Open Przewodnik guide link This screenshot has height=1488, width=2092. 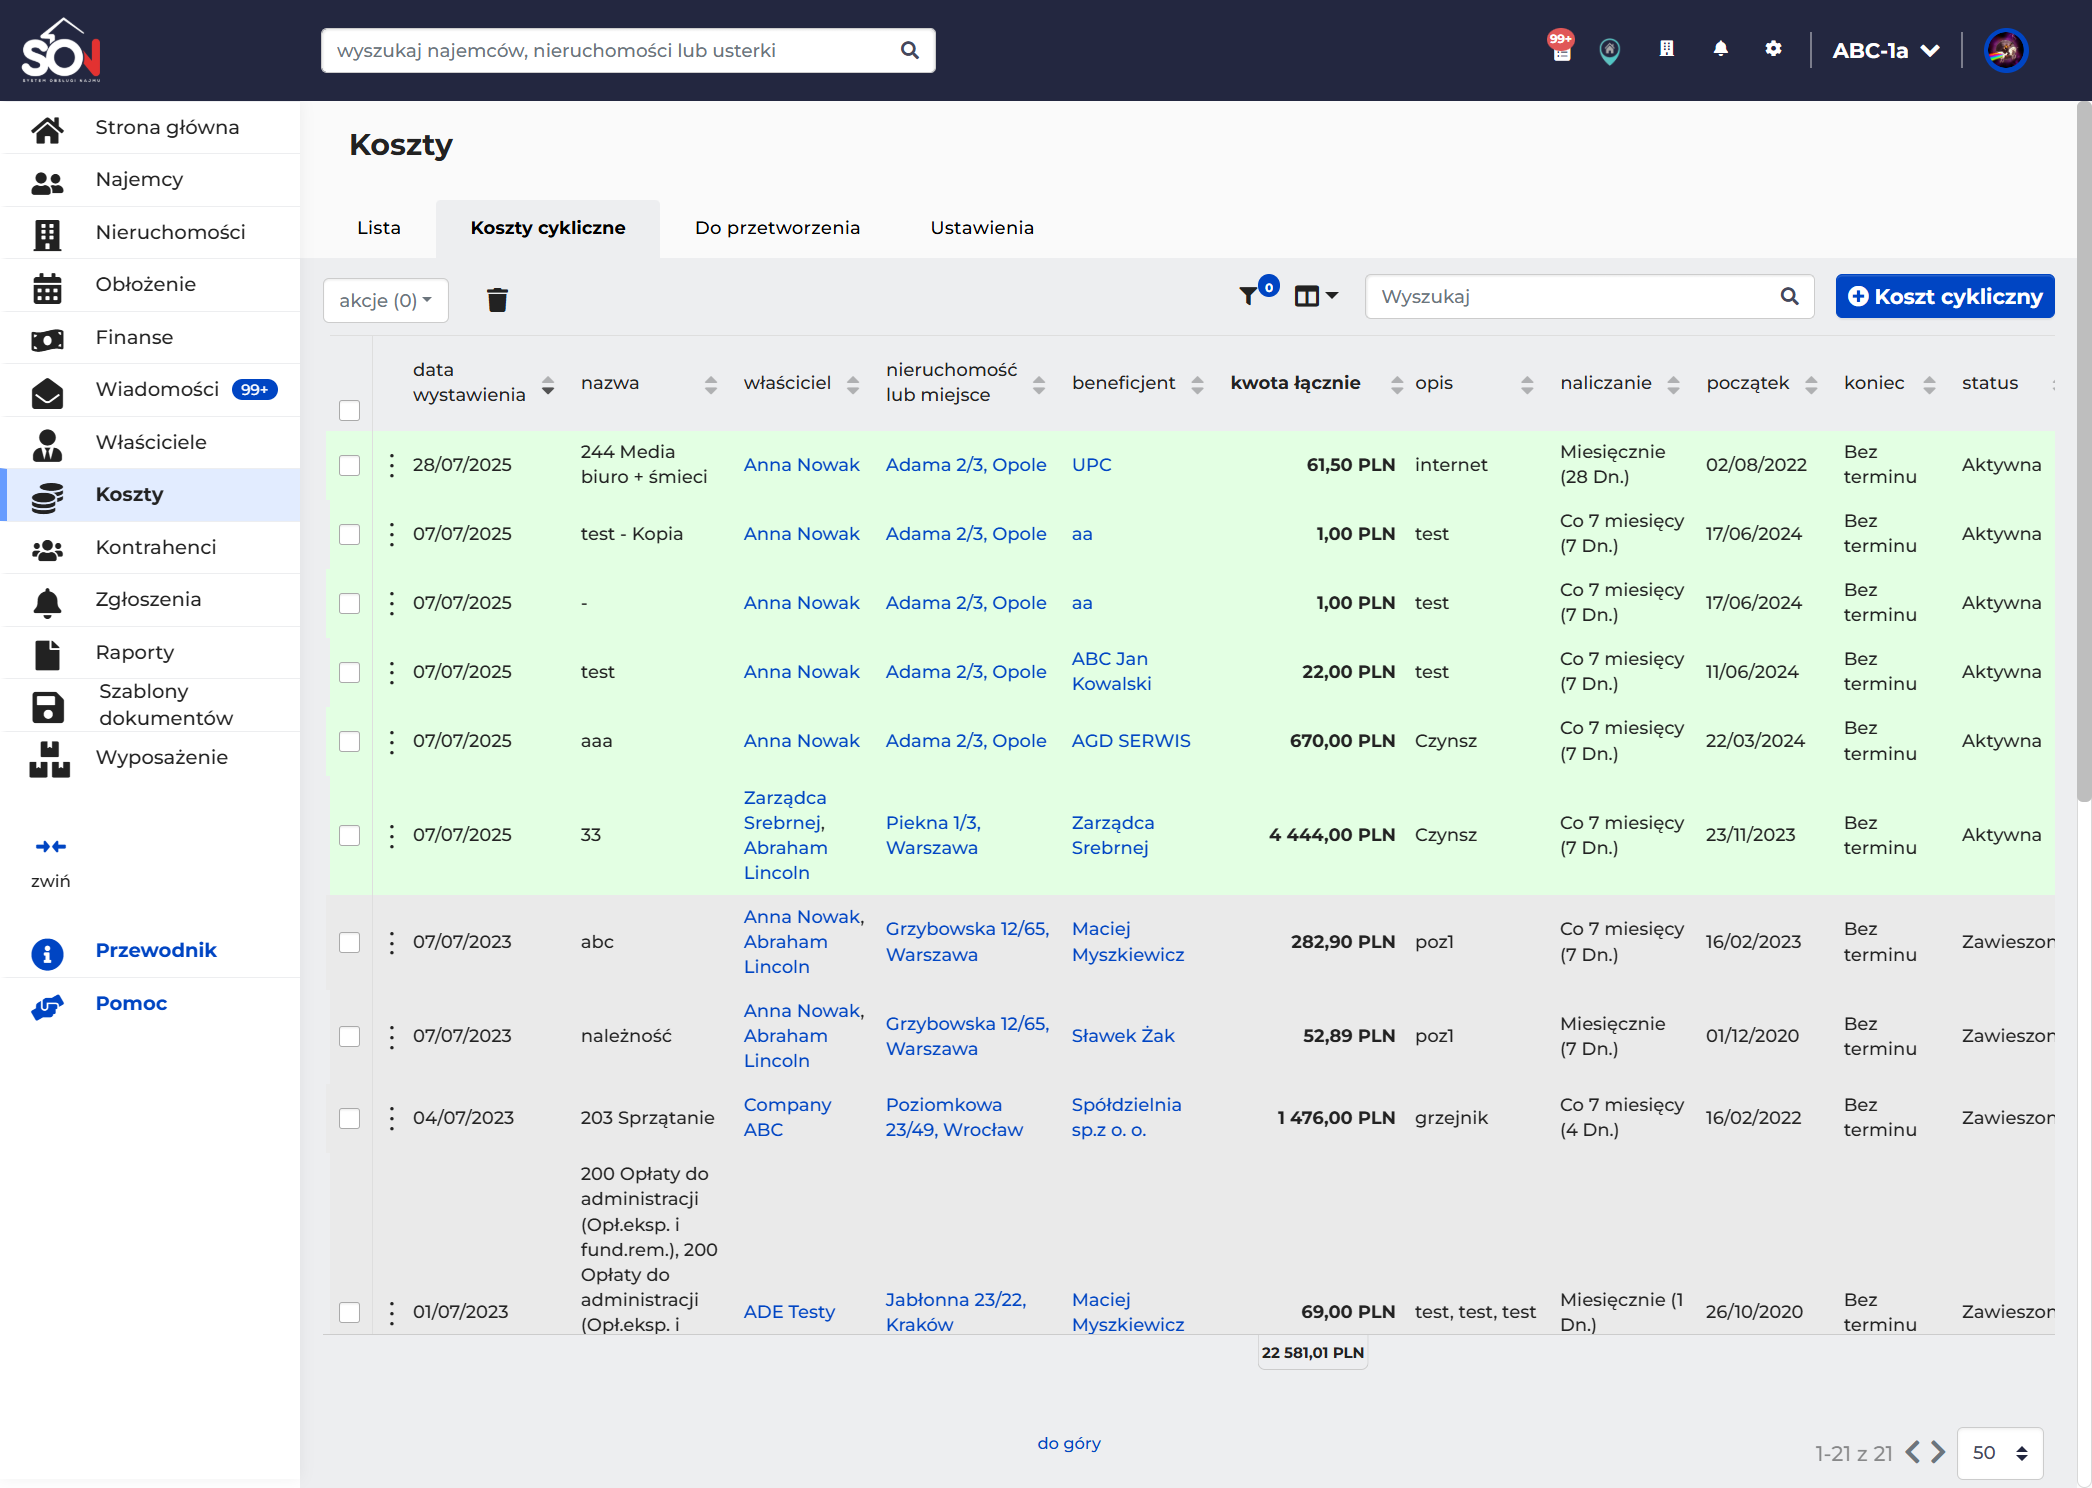[x=156, y=950]
